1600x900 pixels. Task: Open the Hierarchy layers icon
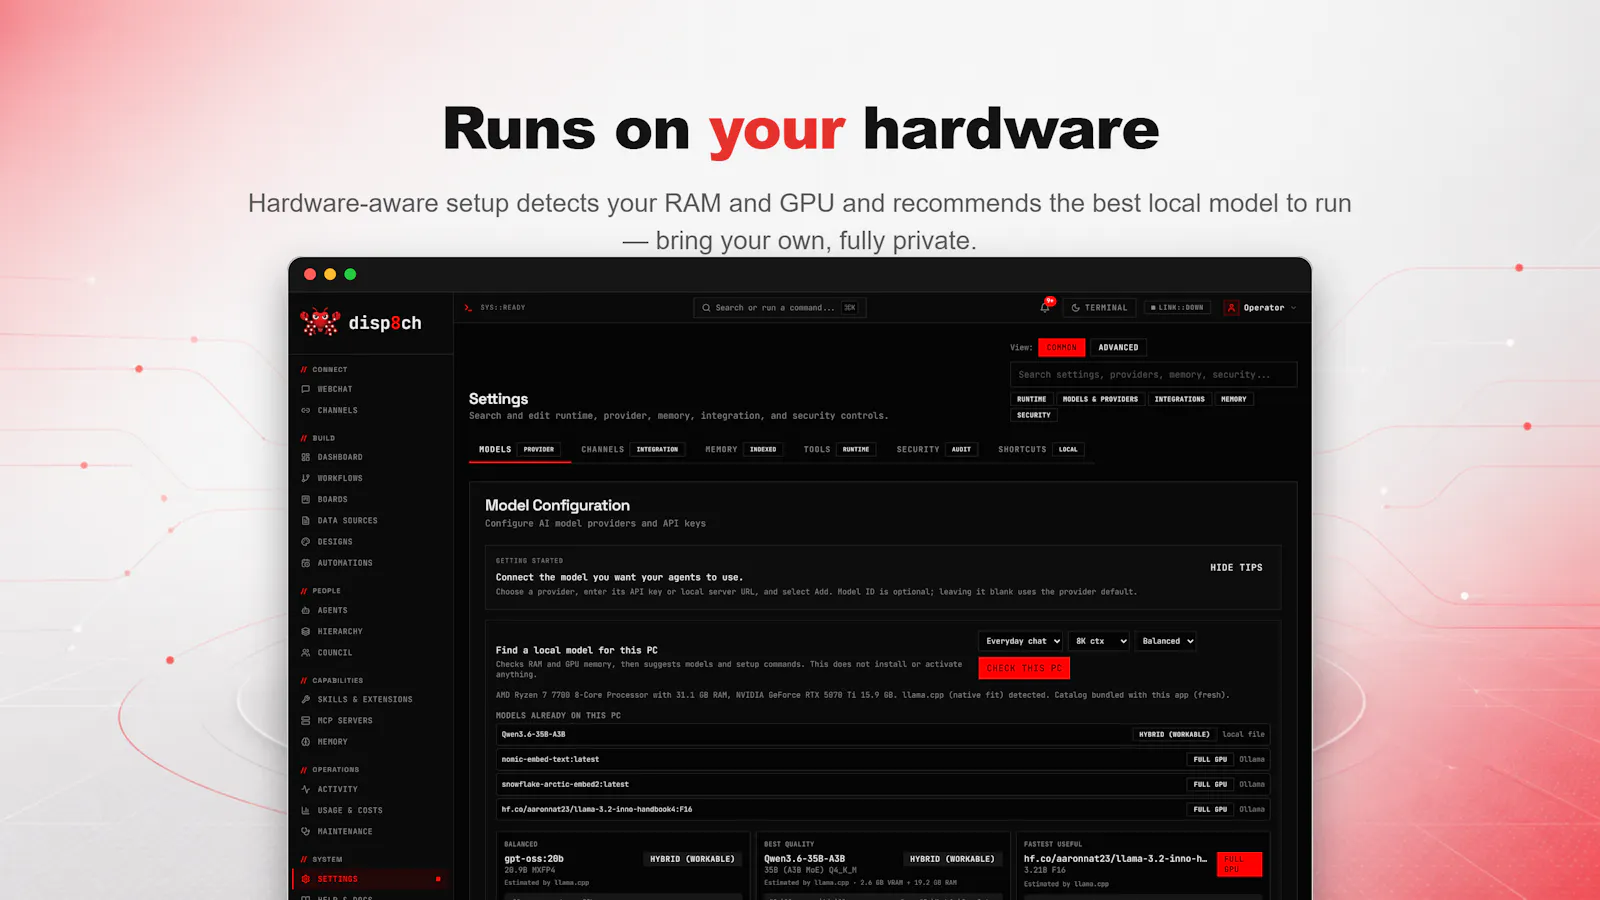pyautogui.click(x=306, y=631)
